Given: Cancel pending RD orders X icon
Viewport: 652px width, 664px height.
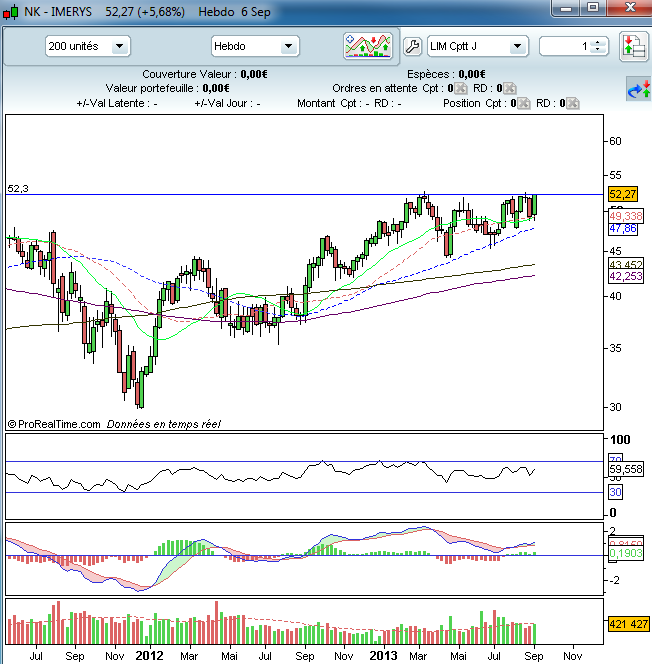Looking at the screenshot, I should pyautogui.click(x=510, y=88).
